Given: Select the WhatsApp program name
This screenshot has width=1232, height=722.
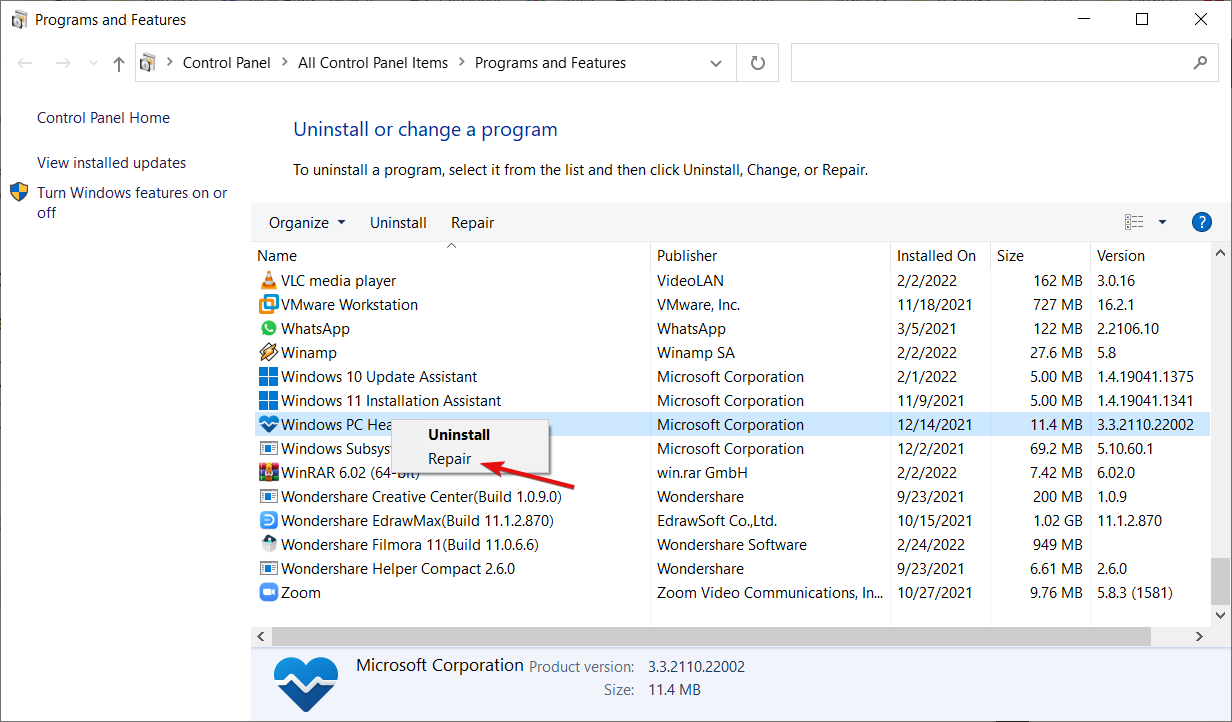Looking at the screenshot, I should click(x=315, y=329).
